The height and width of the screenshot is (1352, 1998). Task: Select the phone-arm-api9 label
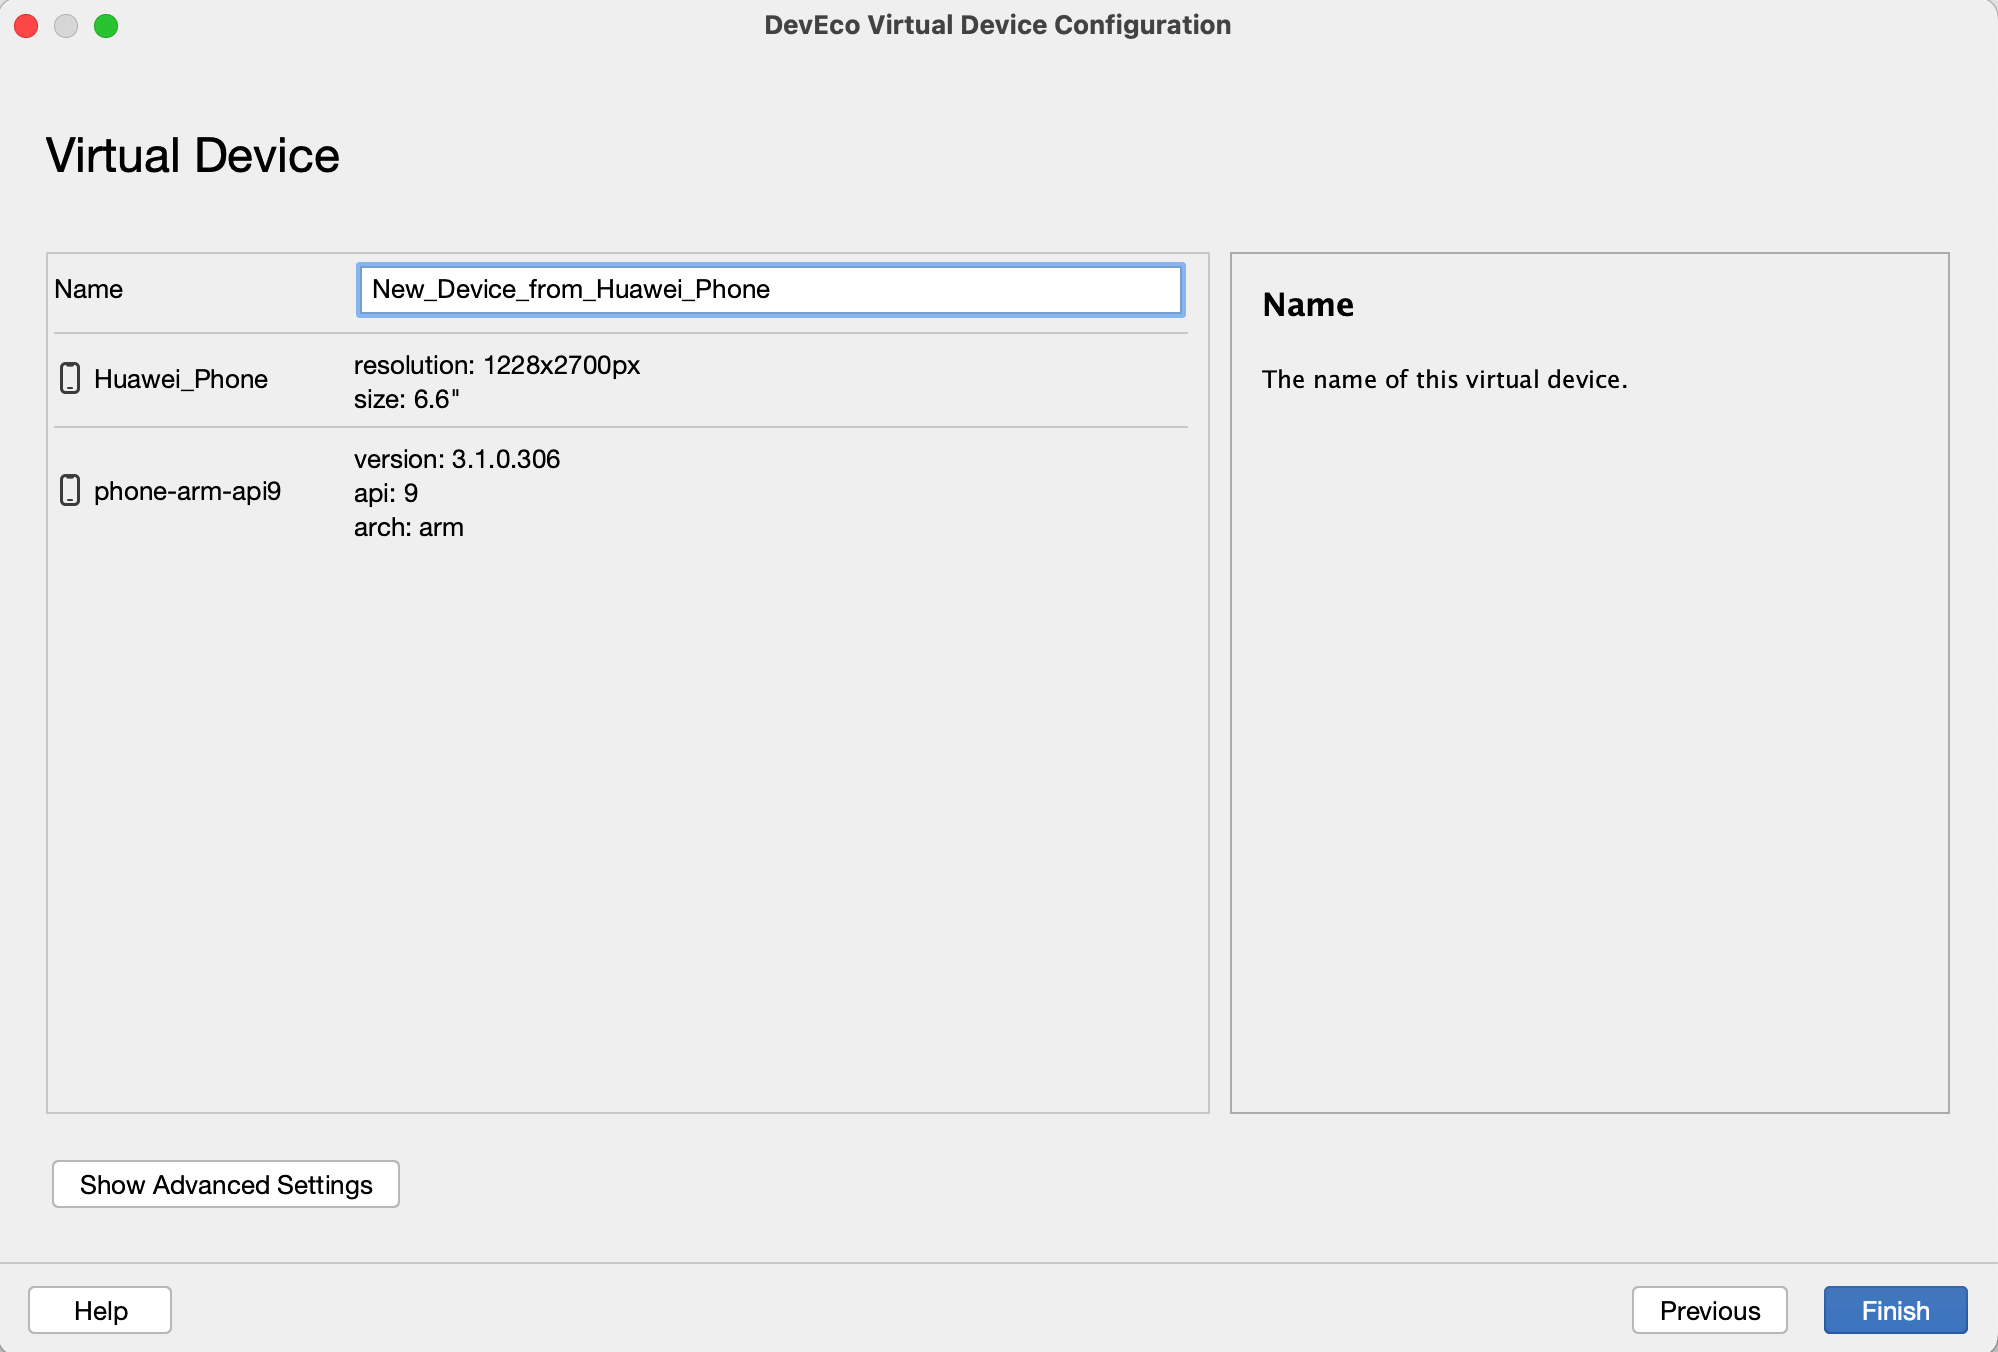[x=188, y=491]
